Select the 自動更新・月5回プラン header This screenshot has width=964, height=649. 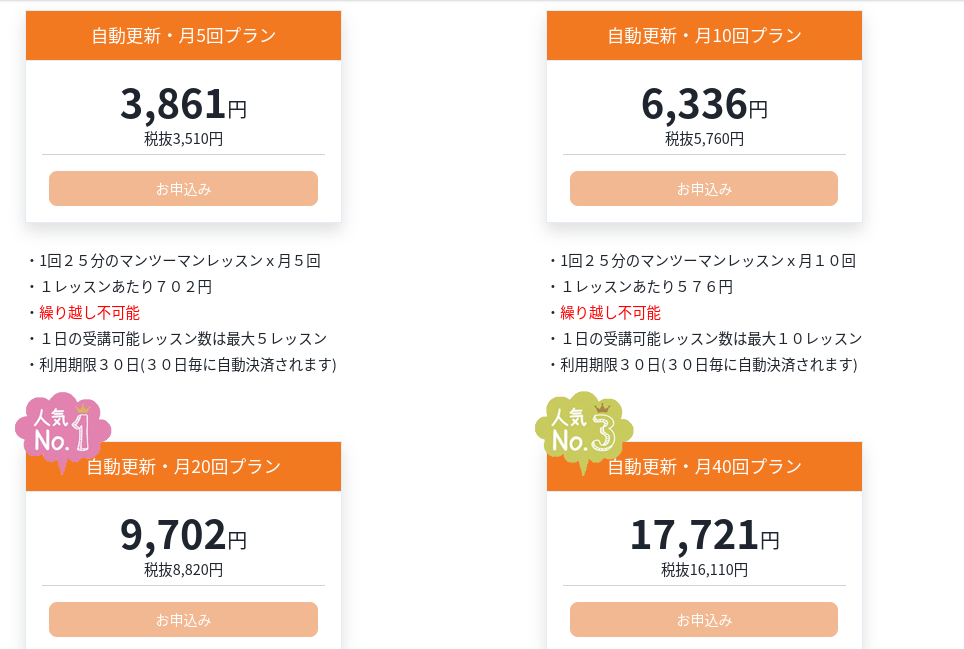pos(183,36)
